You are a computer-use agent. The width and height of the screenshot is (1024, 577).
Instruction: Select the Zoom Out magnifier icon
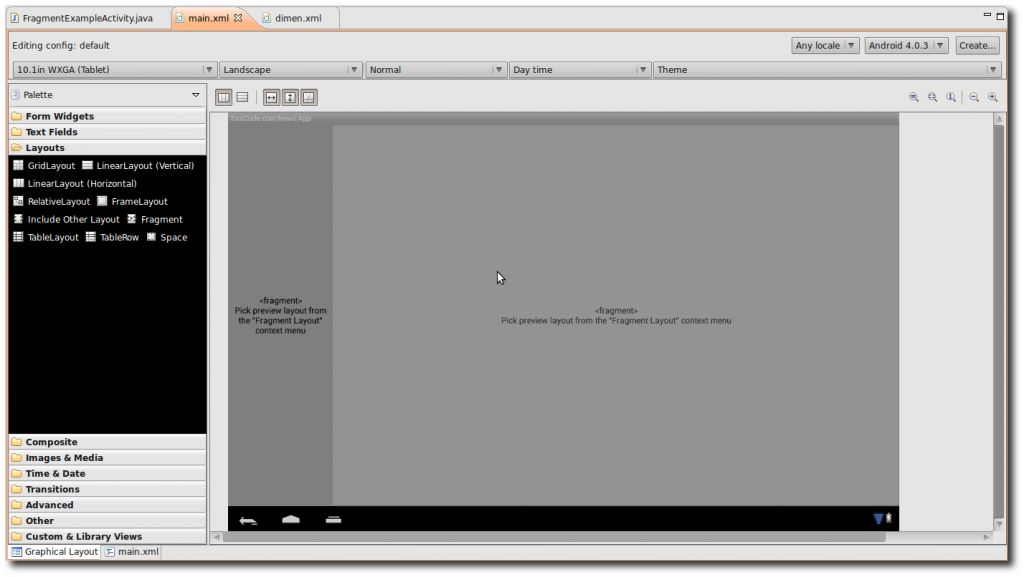point(974,97)
